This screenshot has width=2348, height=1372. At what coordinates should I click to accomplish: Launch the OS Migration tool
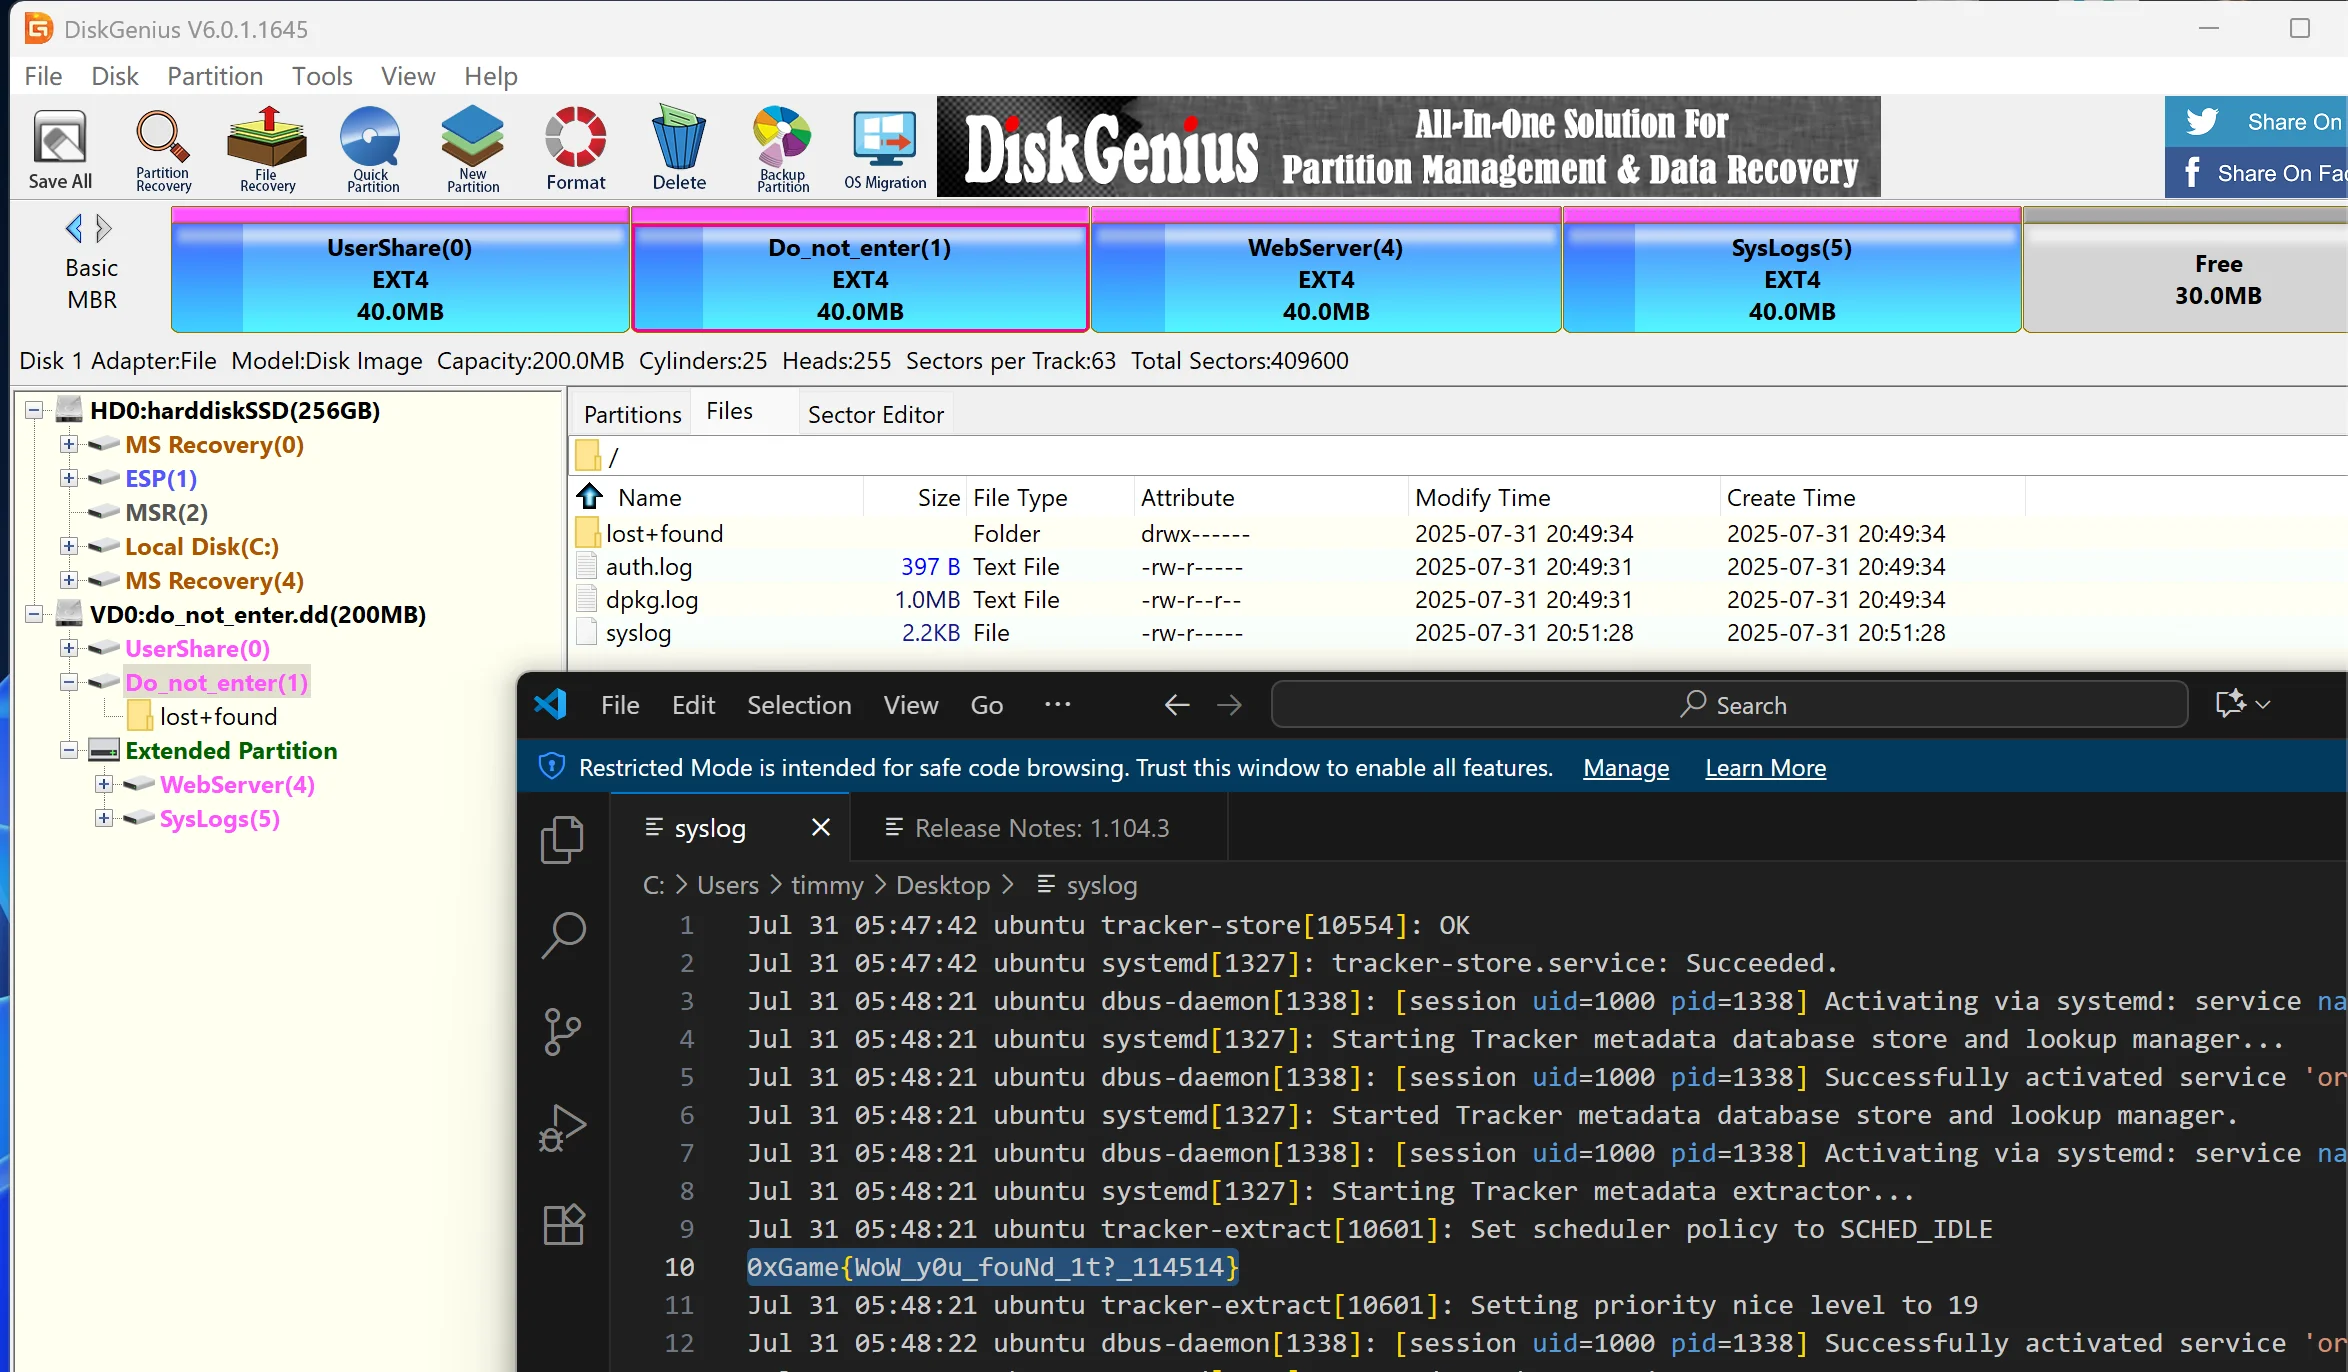[885, 148]
